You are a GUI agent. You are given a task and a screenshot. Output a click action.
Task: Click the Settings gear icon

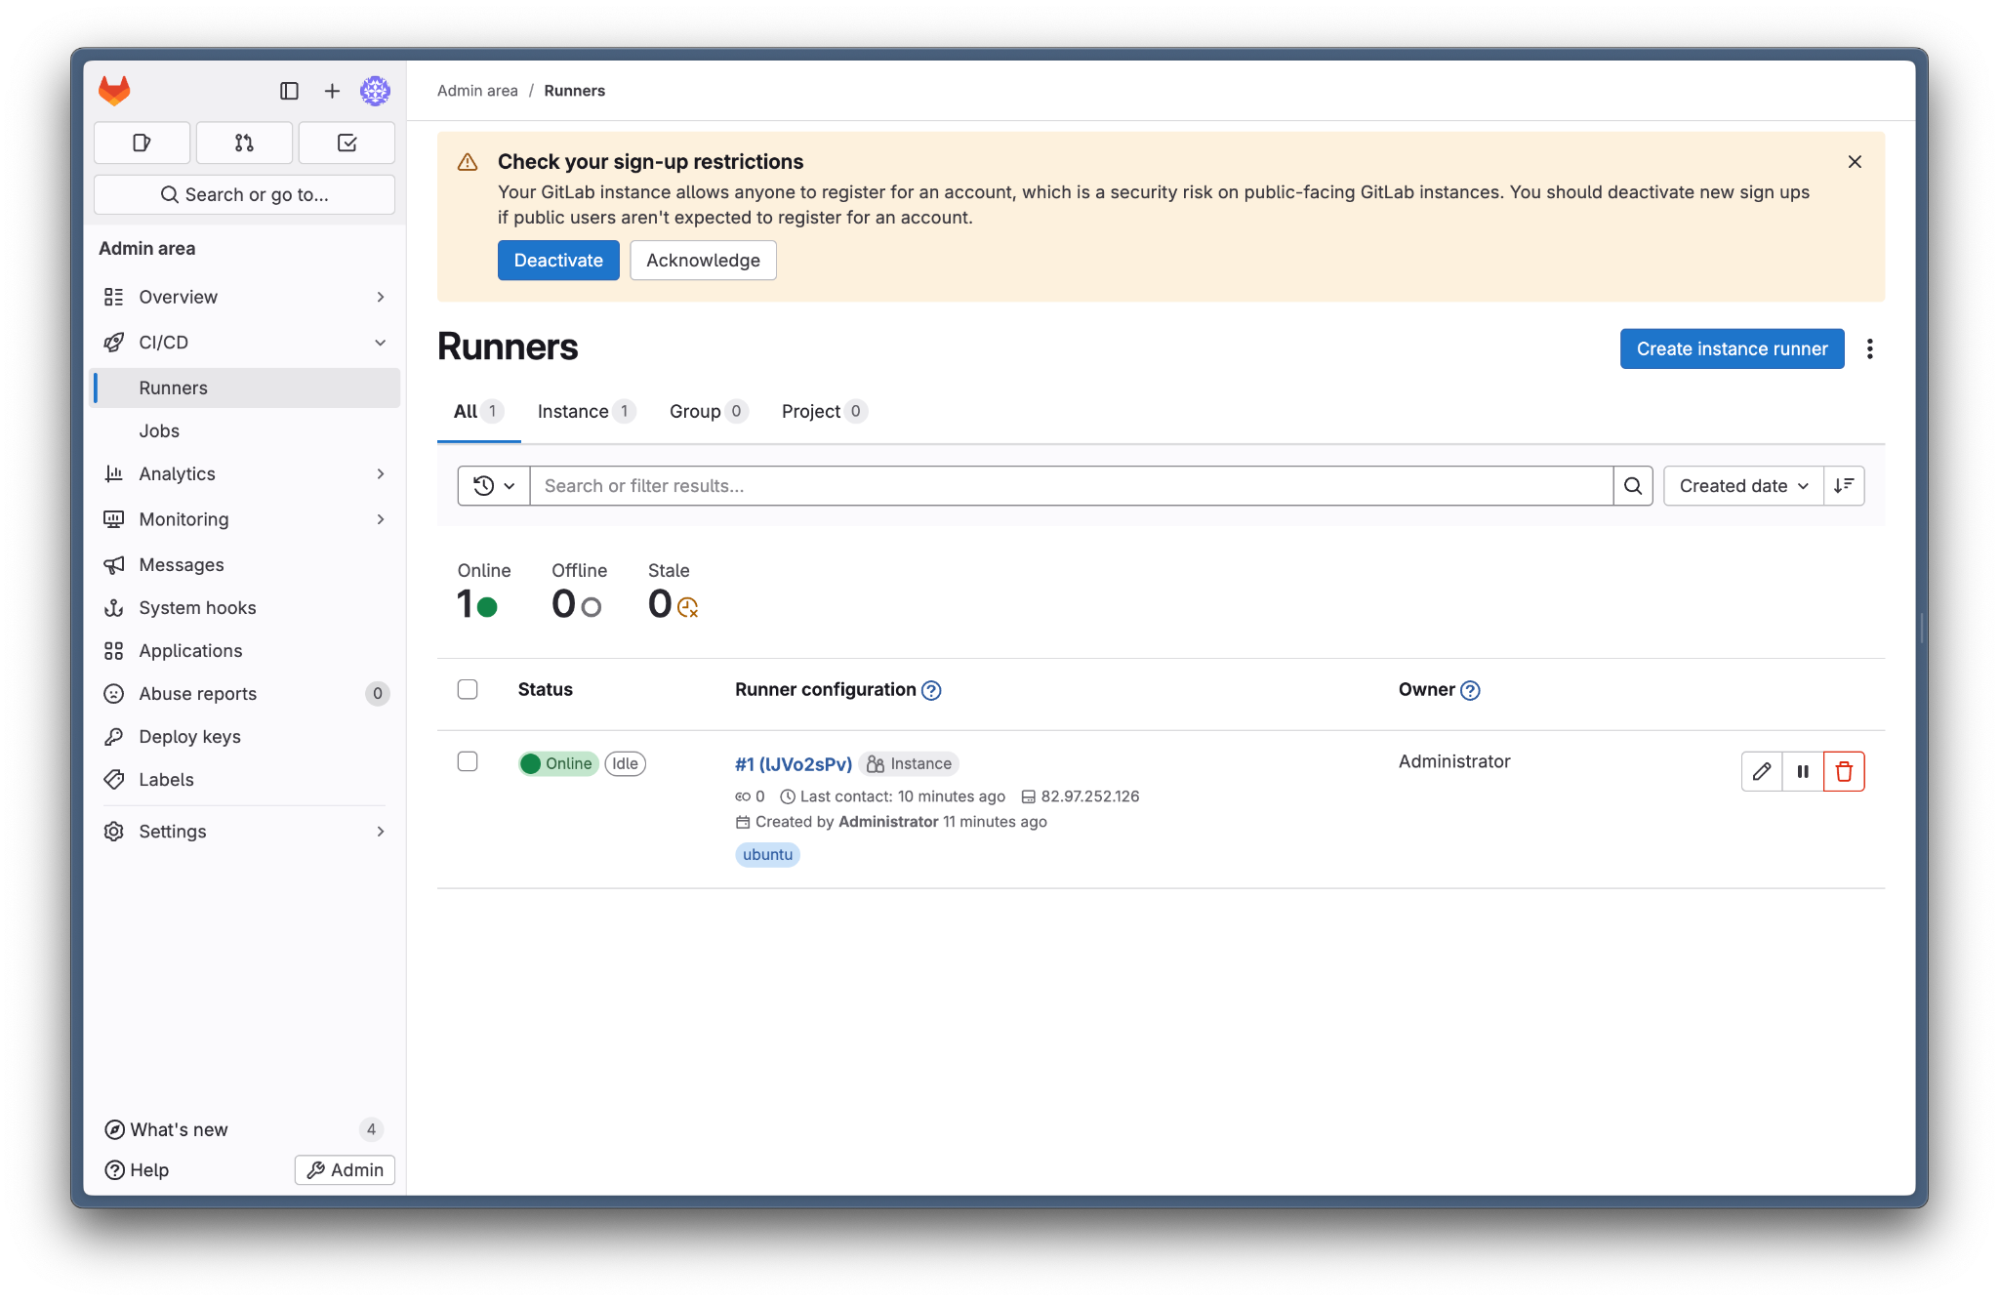tap(114, 832)
